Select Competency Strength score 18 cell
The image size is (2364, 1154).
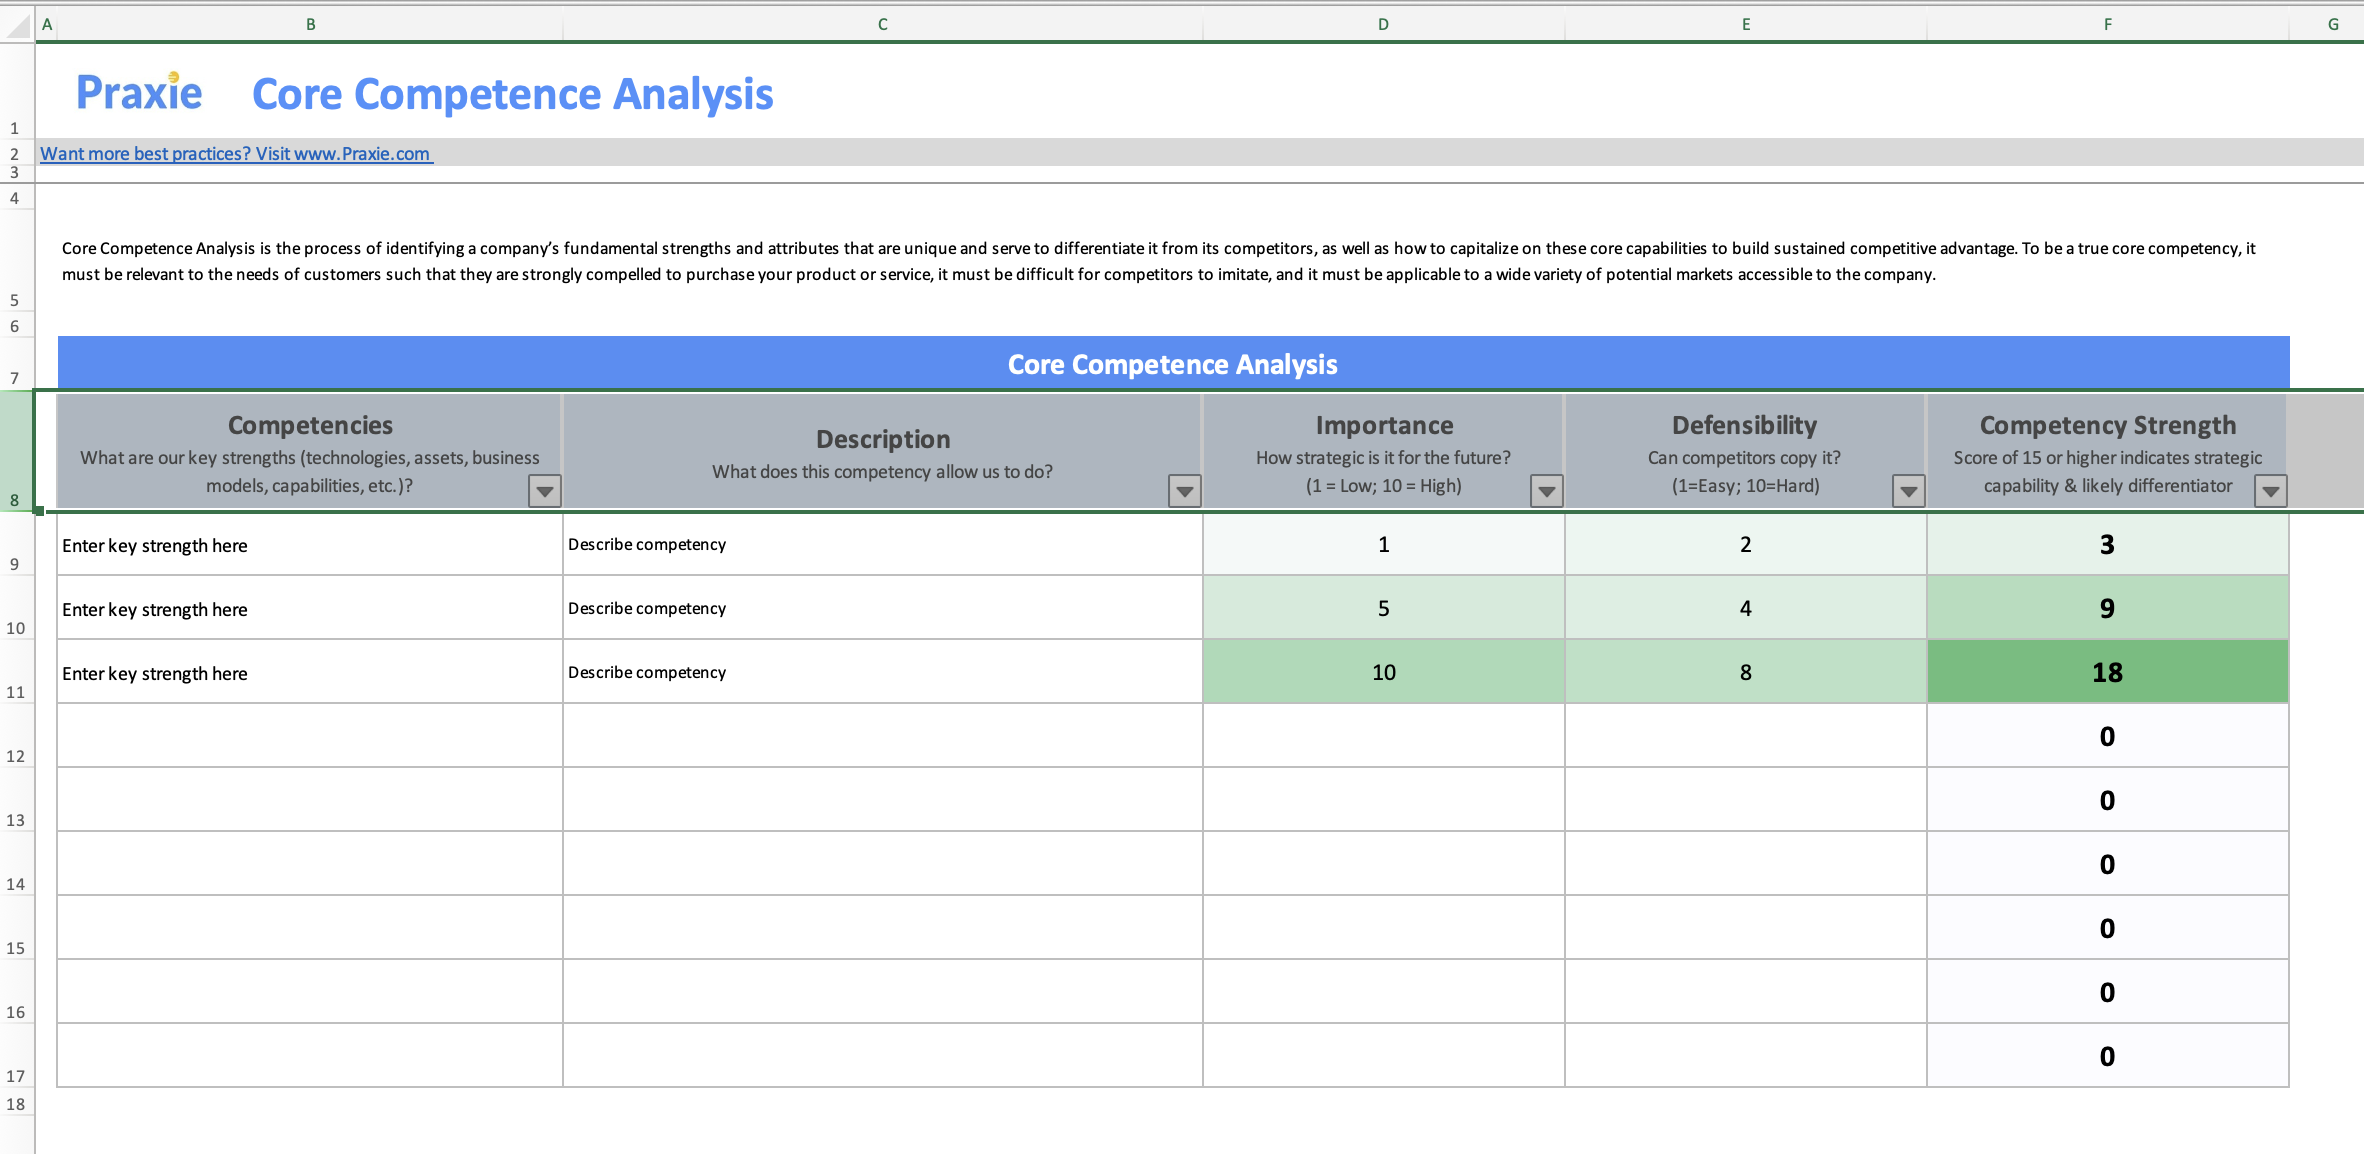coord(2108,673)
